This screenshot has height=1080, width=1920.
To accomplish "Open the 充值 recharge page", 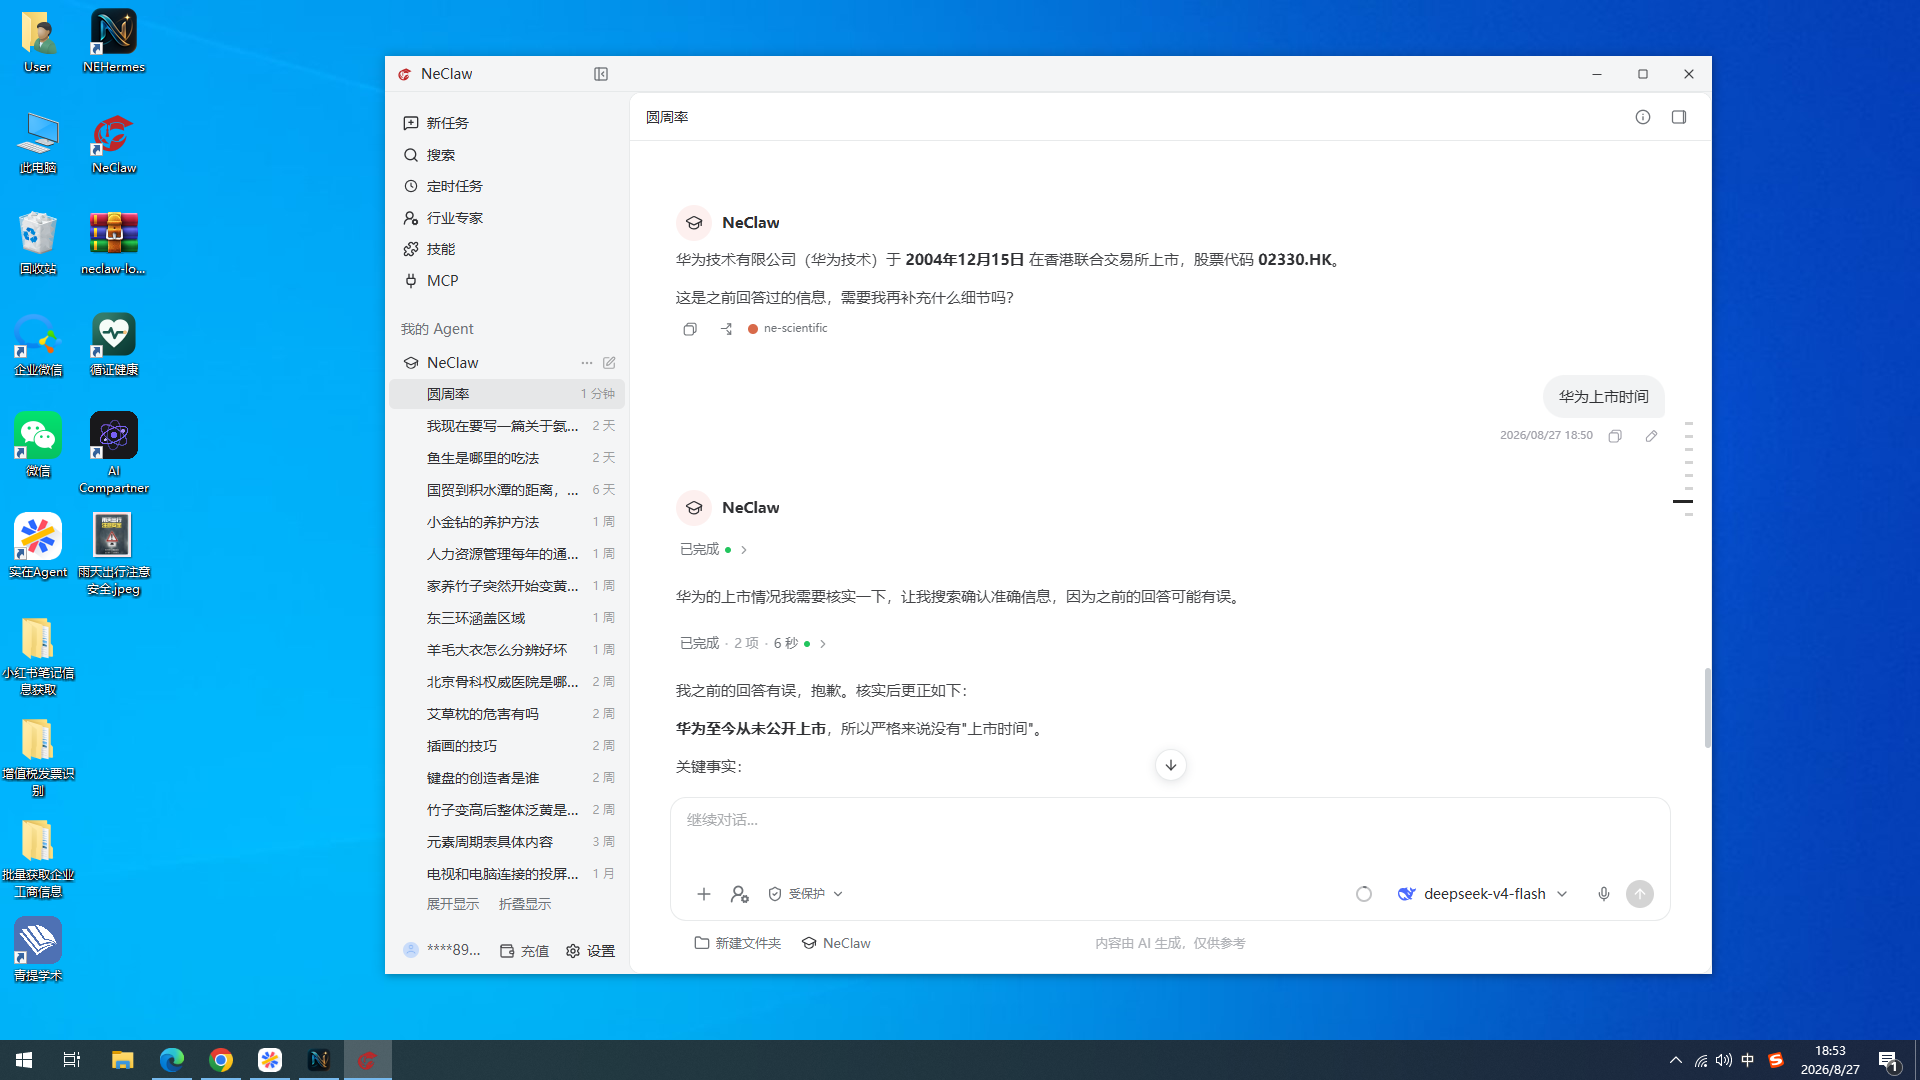I will [524, 951].
